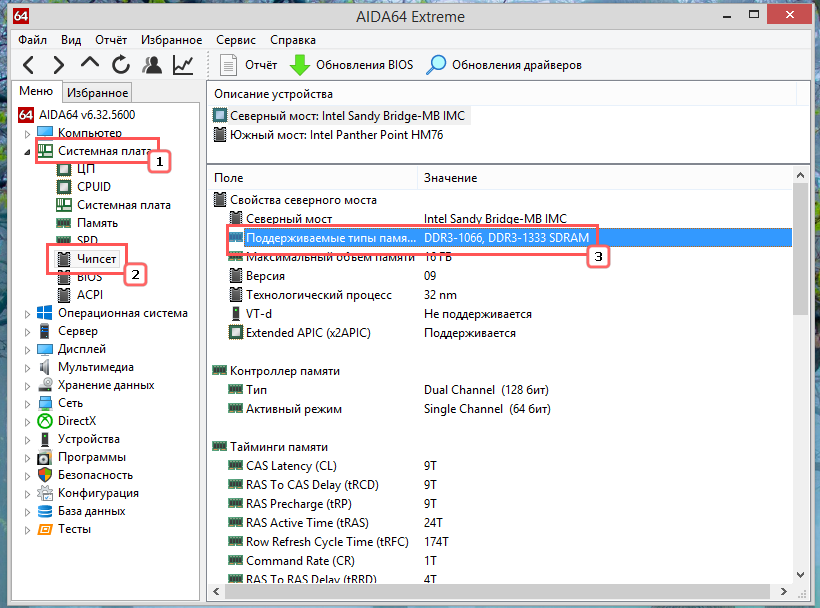Click the Поле column header

coord(312,178)
